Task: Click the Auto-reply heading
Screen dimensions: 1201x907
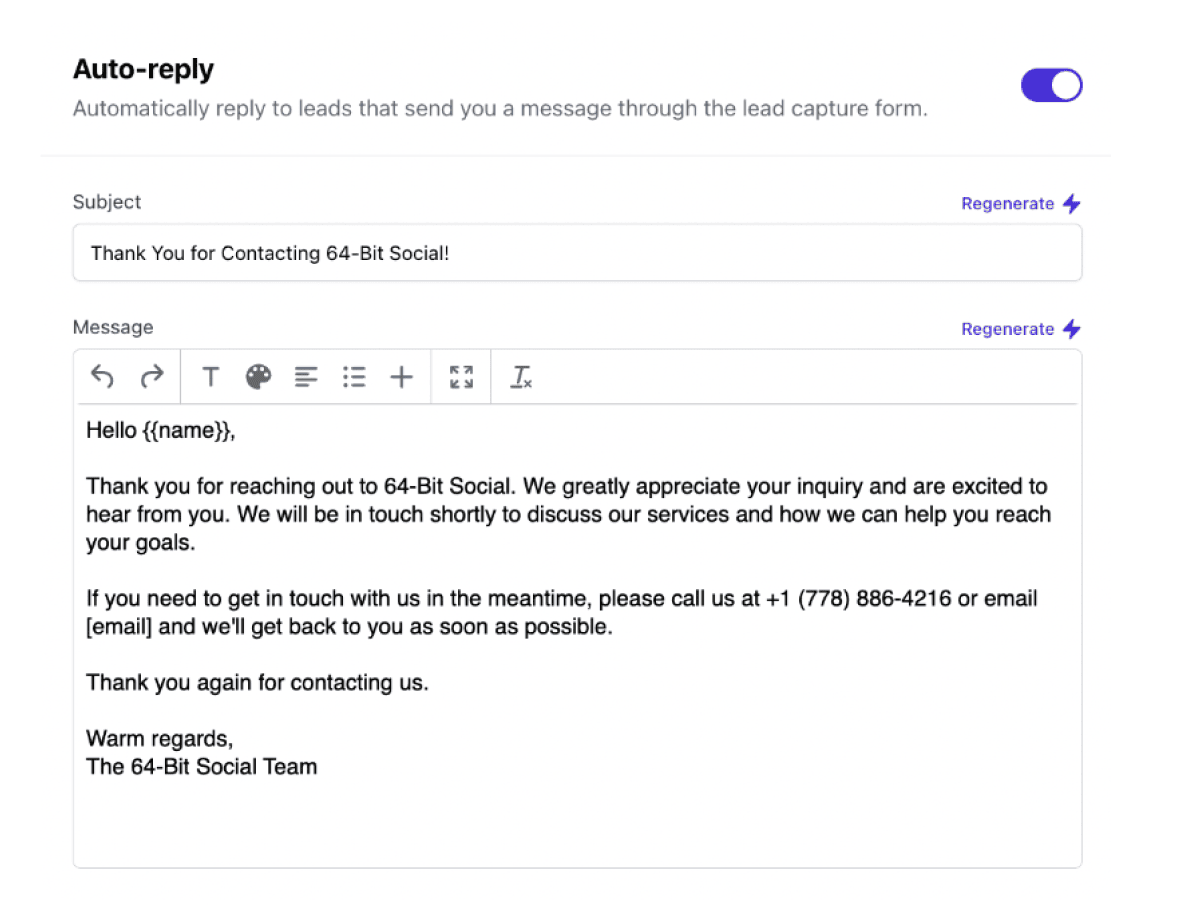Action: [143, 69]
